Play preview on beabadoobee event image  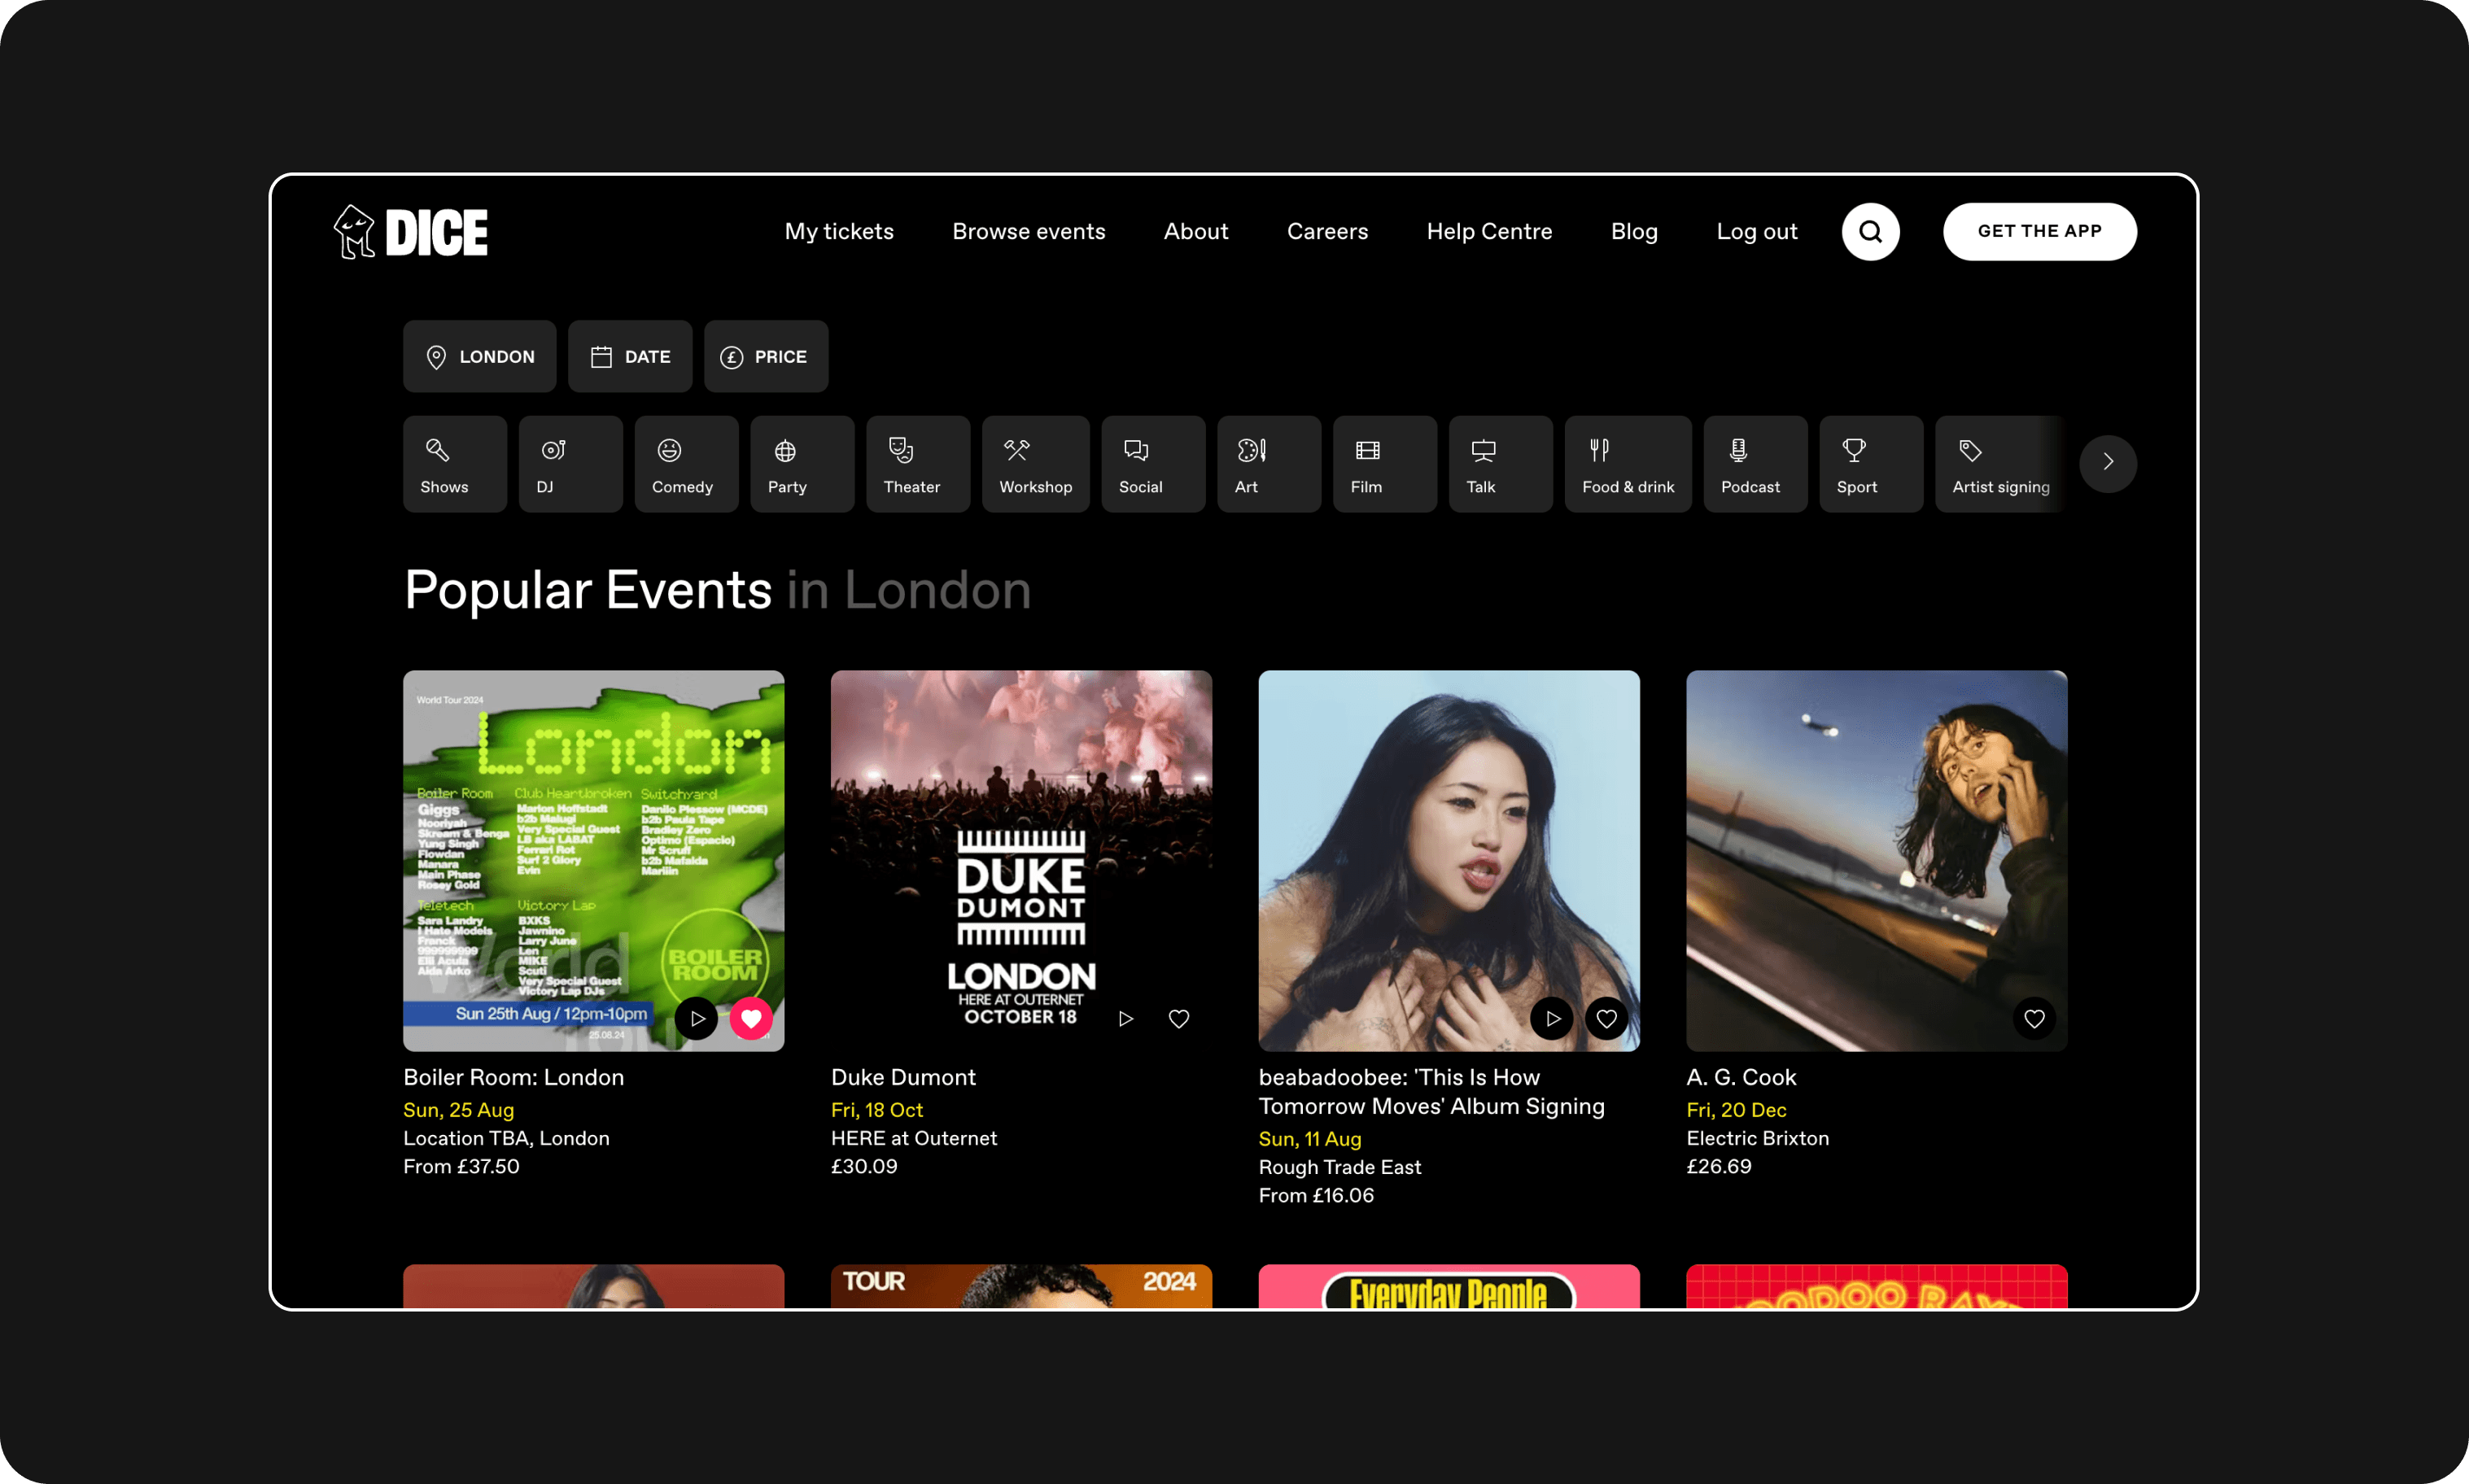pos(1552,1018)
